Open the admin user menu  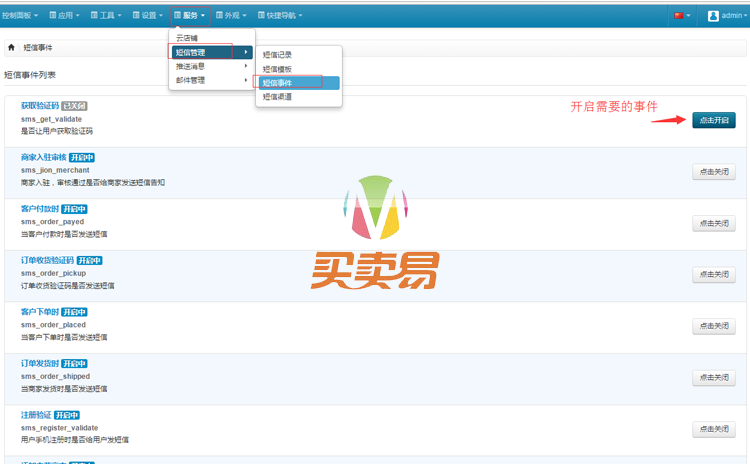[x=727, y=15]
